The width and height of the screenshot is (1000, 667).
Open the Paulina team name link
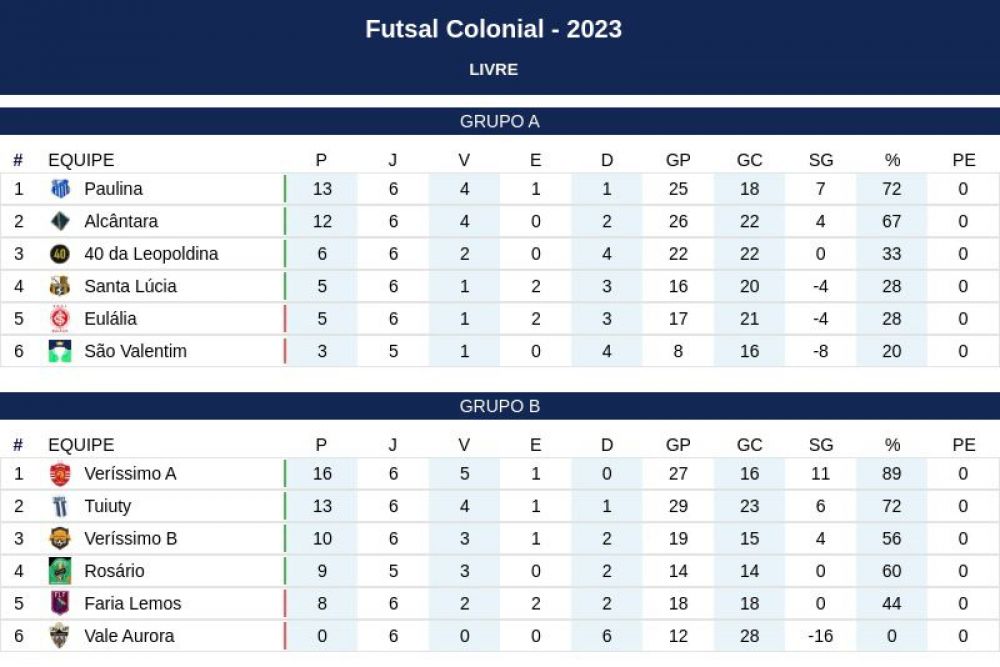pos(114,189)
